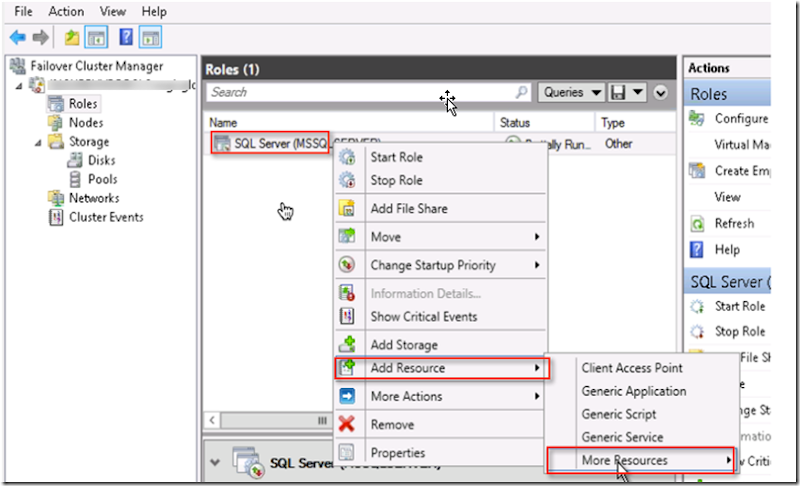The image size is (800, 486).
Task: Click the red X Remove icon
Action: coord(346,424)
